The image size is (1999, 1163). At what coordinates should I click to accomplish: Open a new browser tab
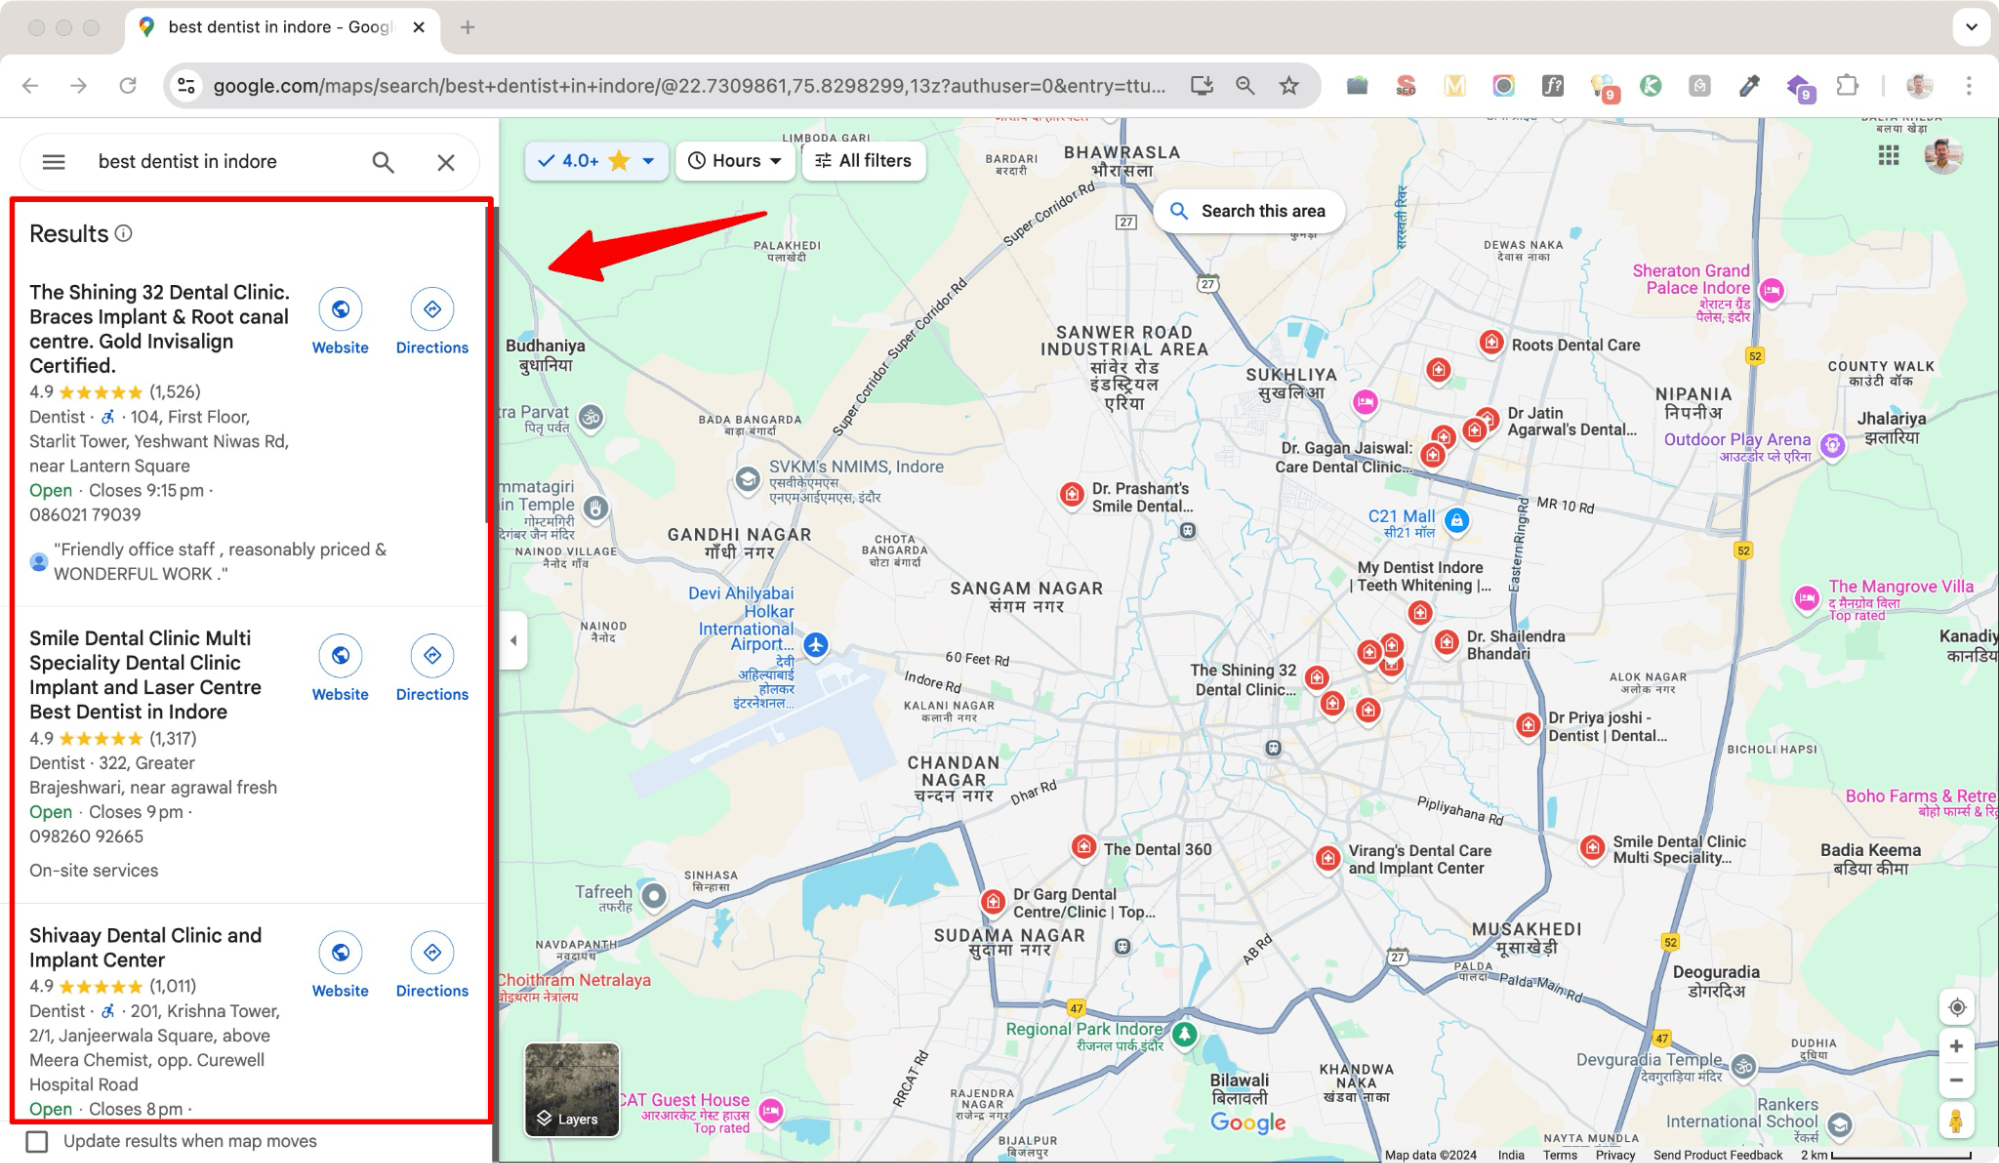coord(467,28)
